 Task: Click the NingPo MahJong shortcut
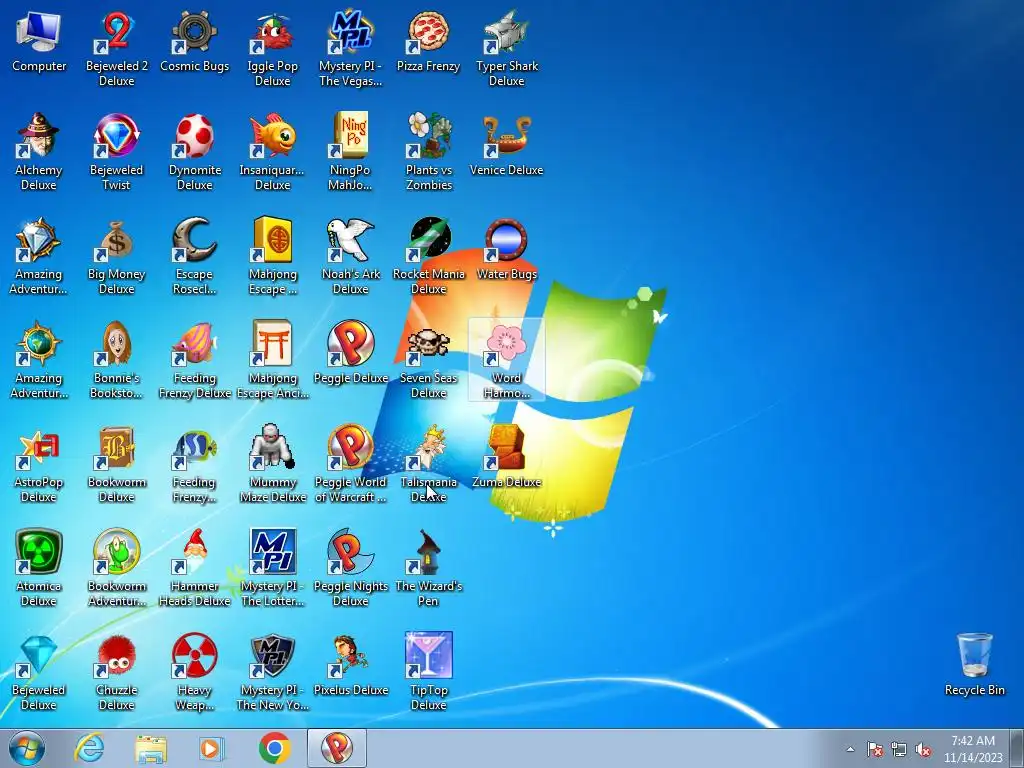350,152
